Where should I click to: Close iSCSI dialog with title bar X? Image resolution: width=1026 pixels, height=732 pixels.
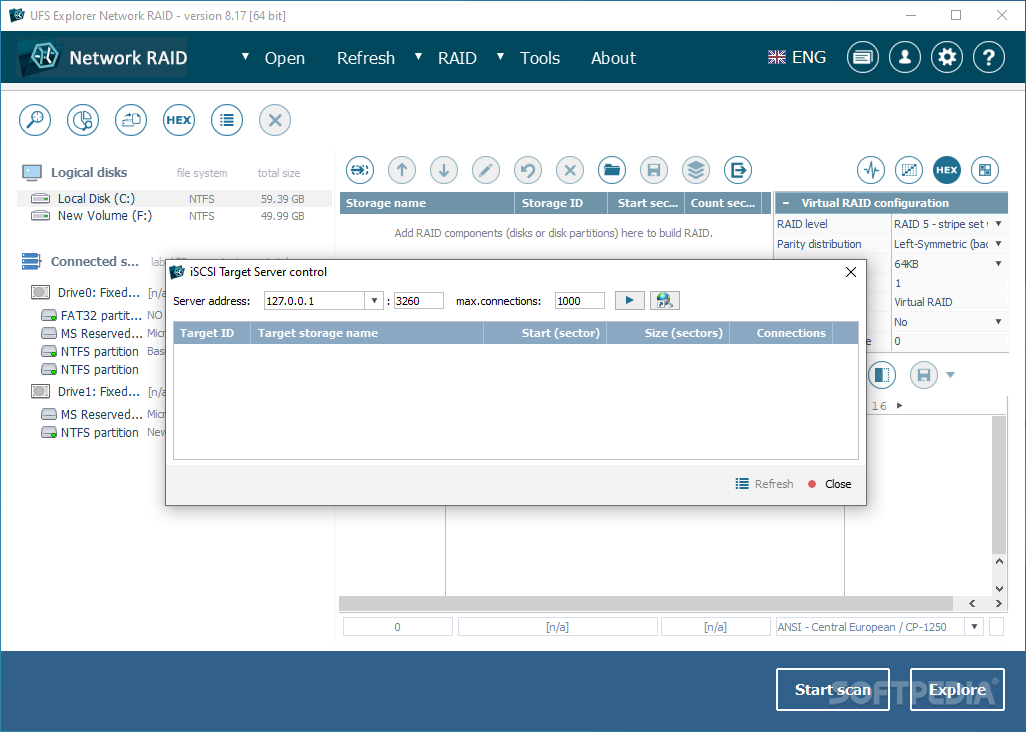tap(851, 272)
